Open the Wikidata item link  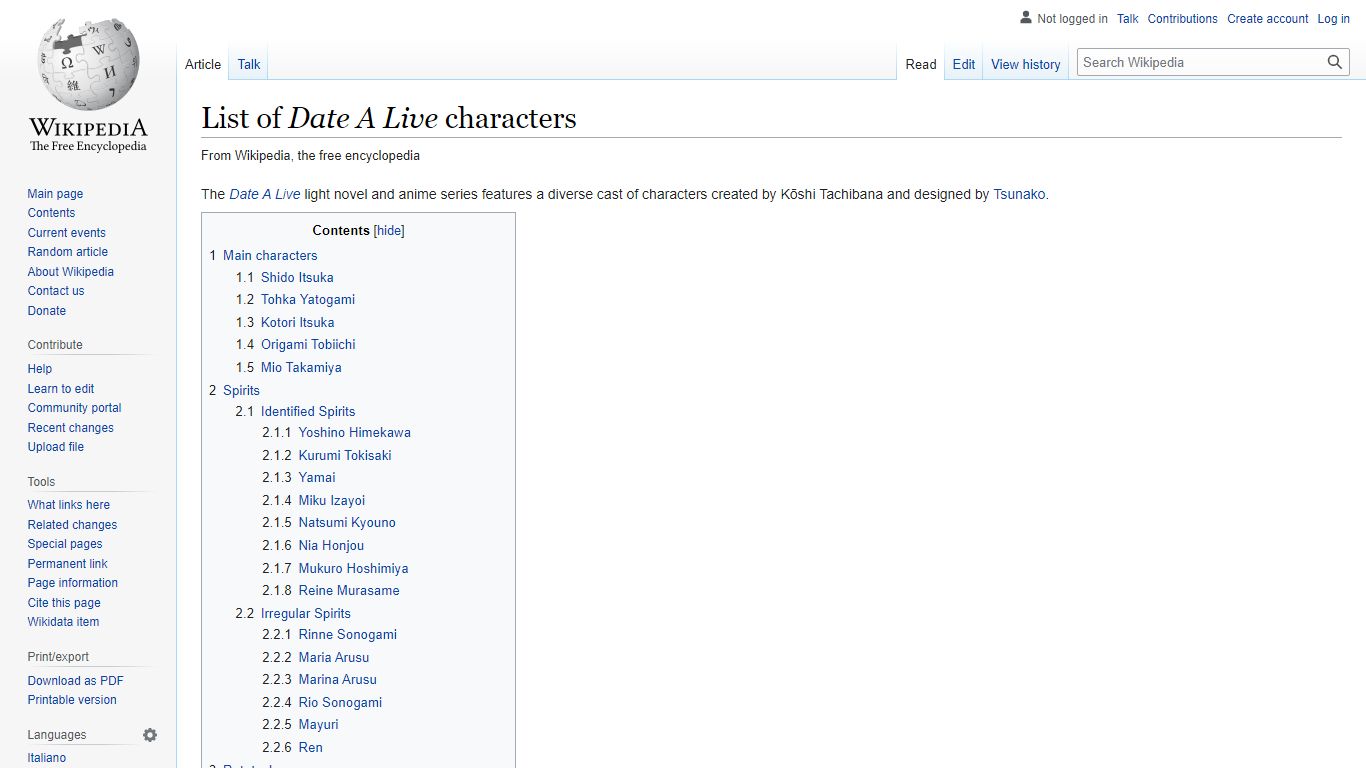pos(63,622)
